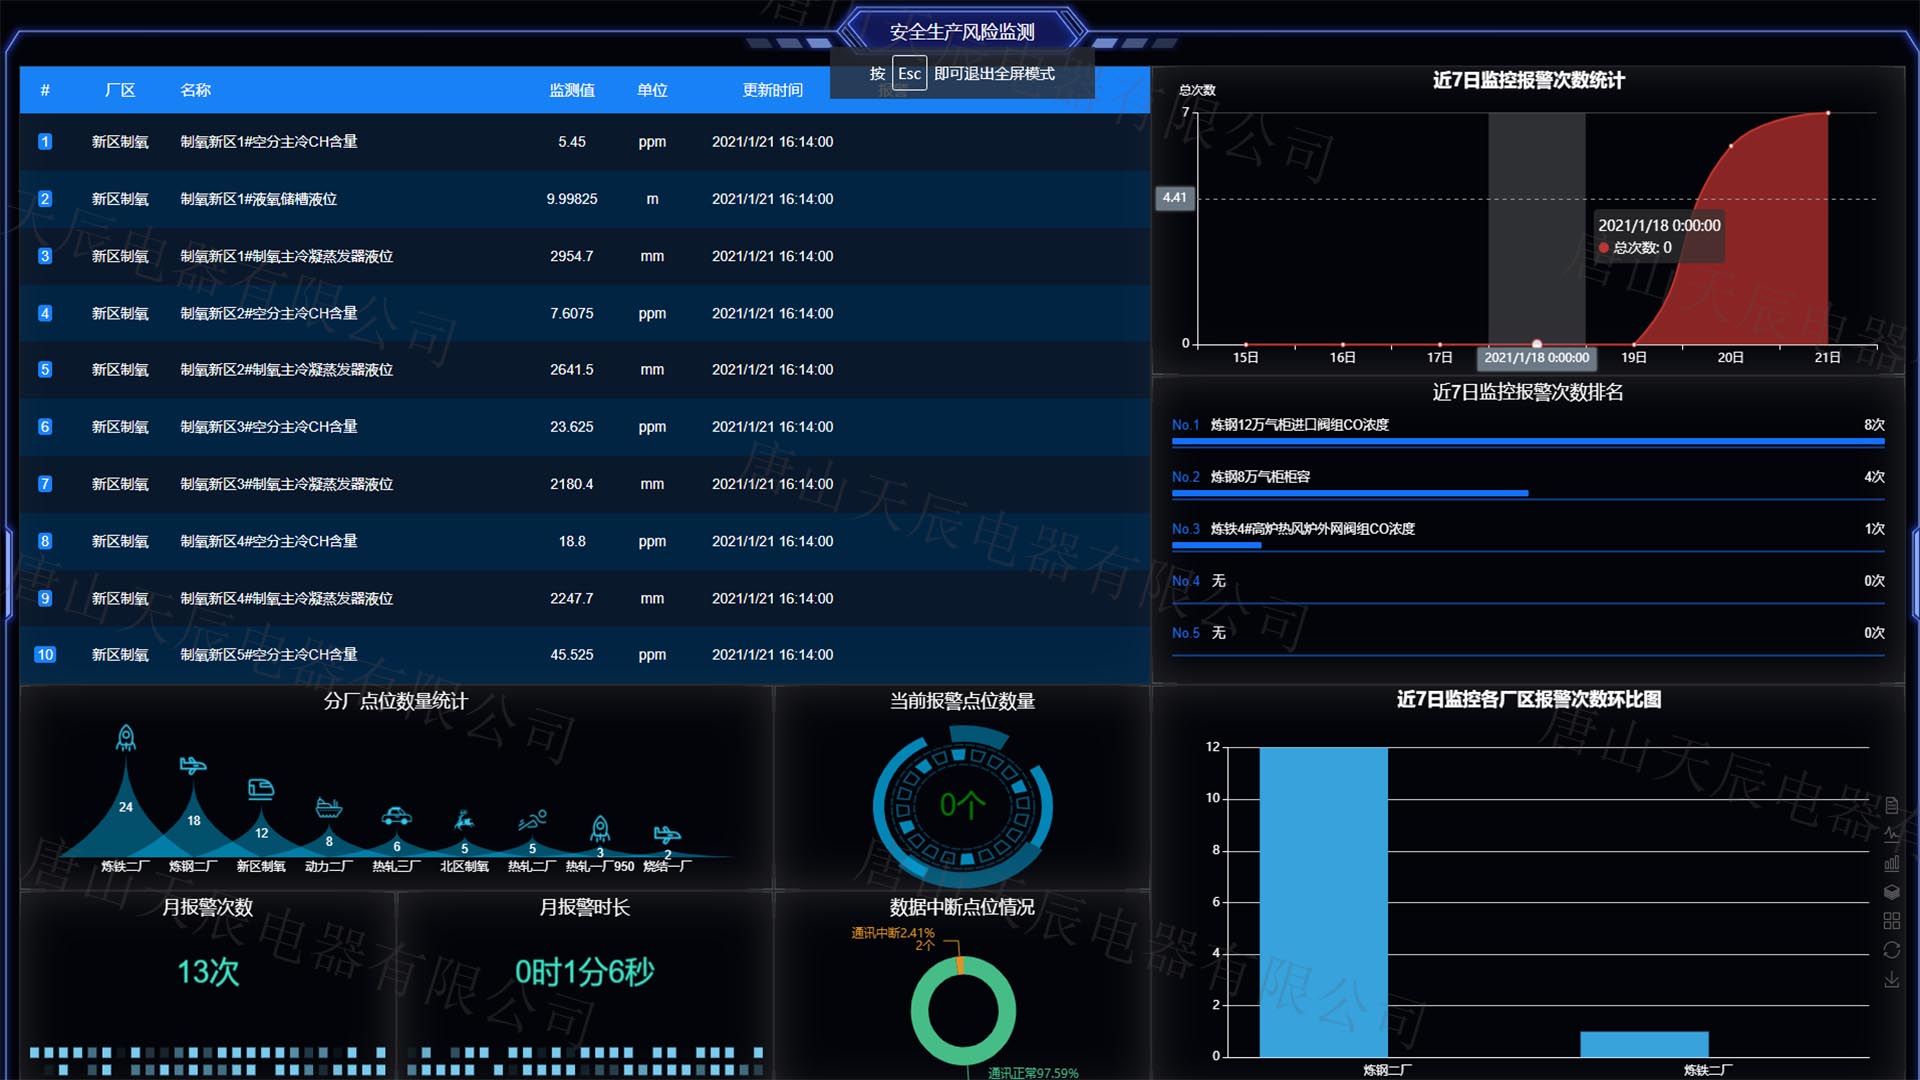The image size is (1920, 1080).
Task: Click the tall 炼钢二厂 blue bar
Action: click(1323, 900)
